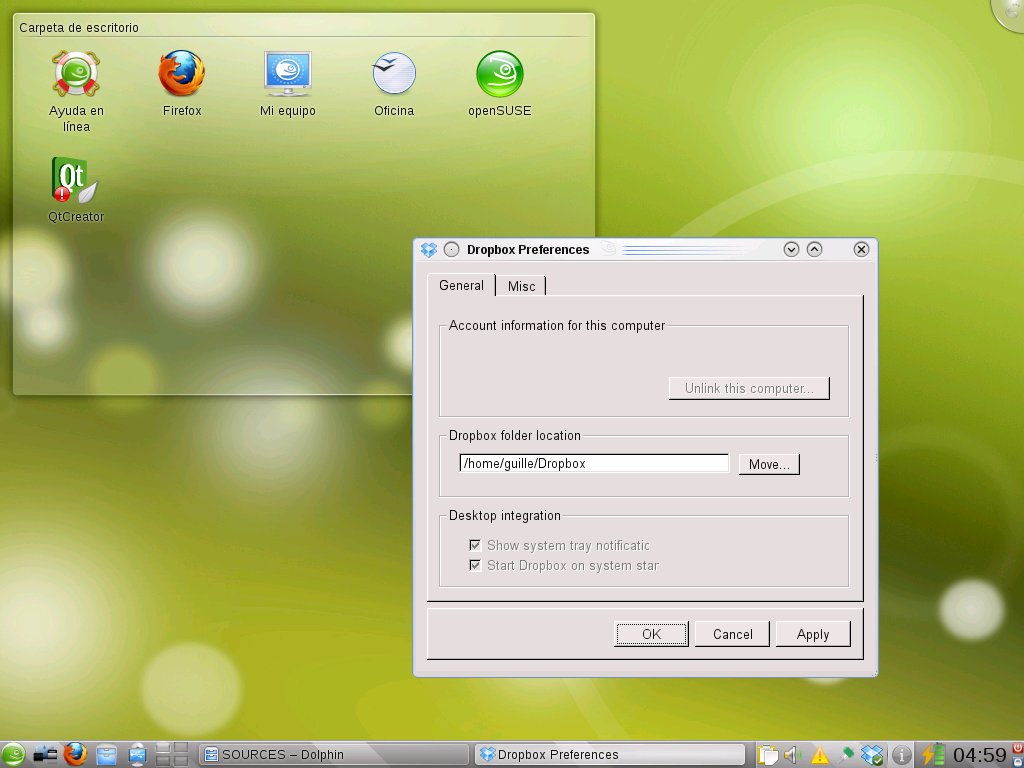Image resolution: width=1024 pixels, height=768 pixels.
Task: Confirm the preferences with OK
Action: tap(651, 634)
